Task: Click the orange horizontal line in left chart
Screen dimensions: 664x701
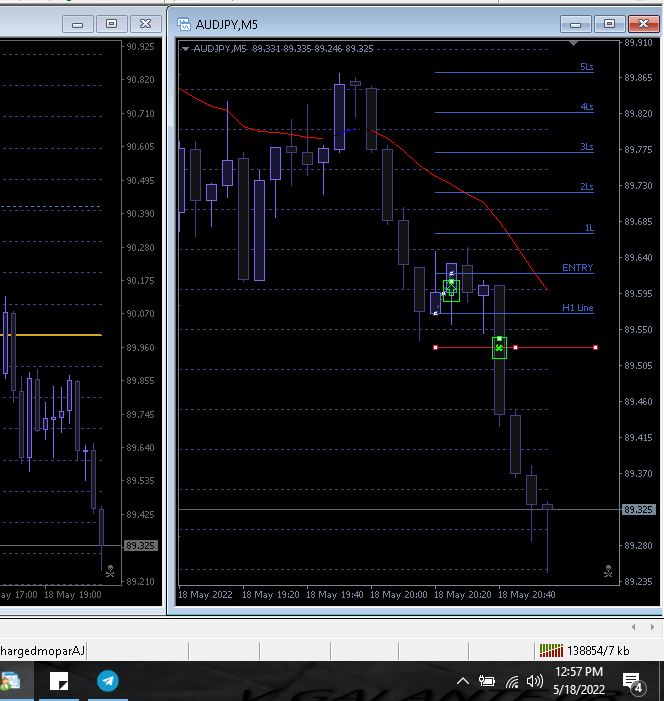Action: pyautogui.click(x=51, y=335)
